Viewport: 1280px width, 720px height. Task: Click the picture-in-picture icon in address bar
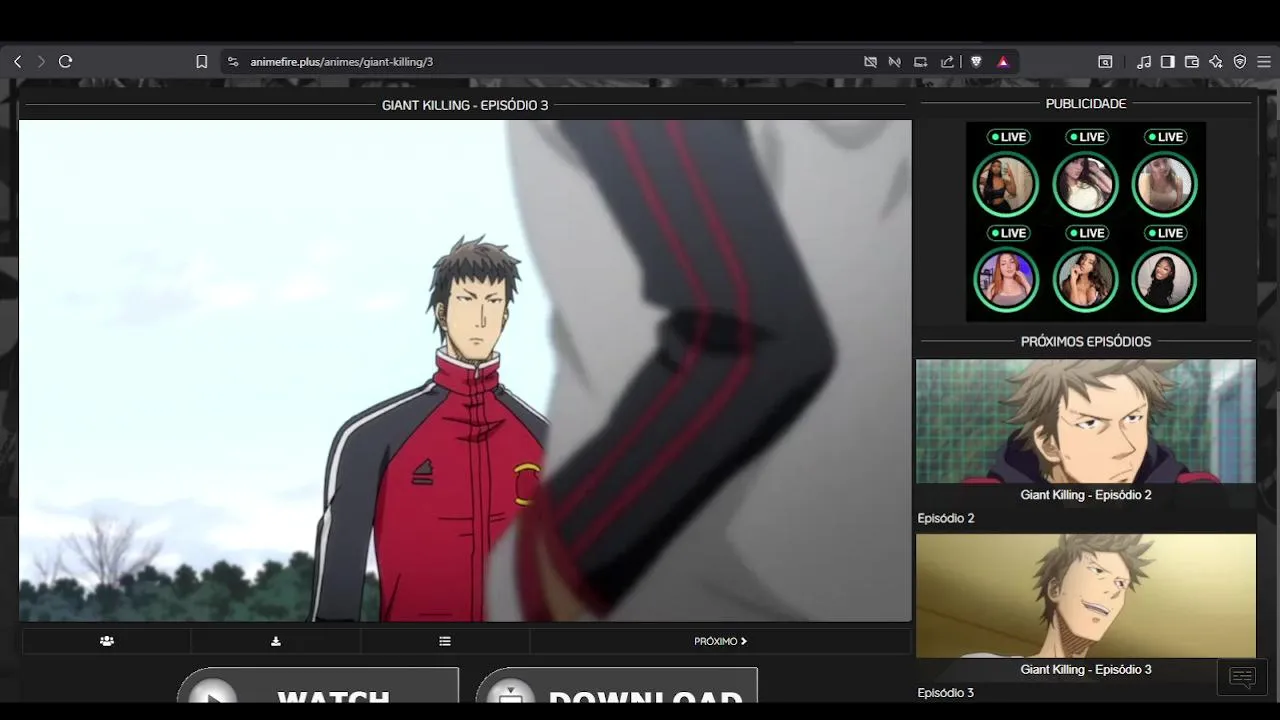pyautogui.click(x=921, y=62)
